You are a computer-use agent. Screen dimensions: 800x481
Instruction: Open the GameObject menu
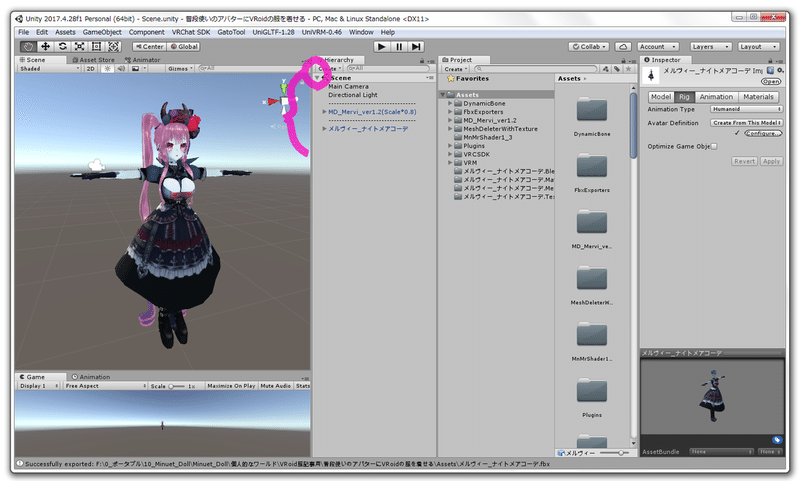point(102,32)
